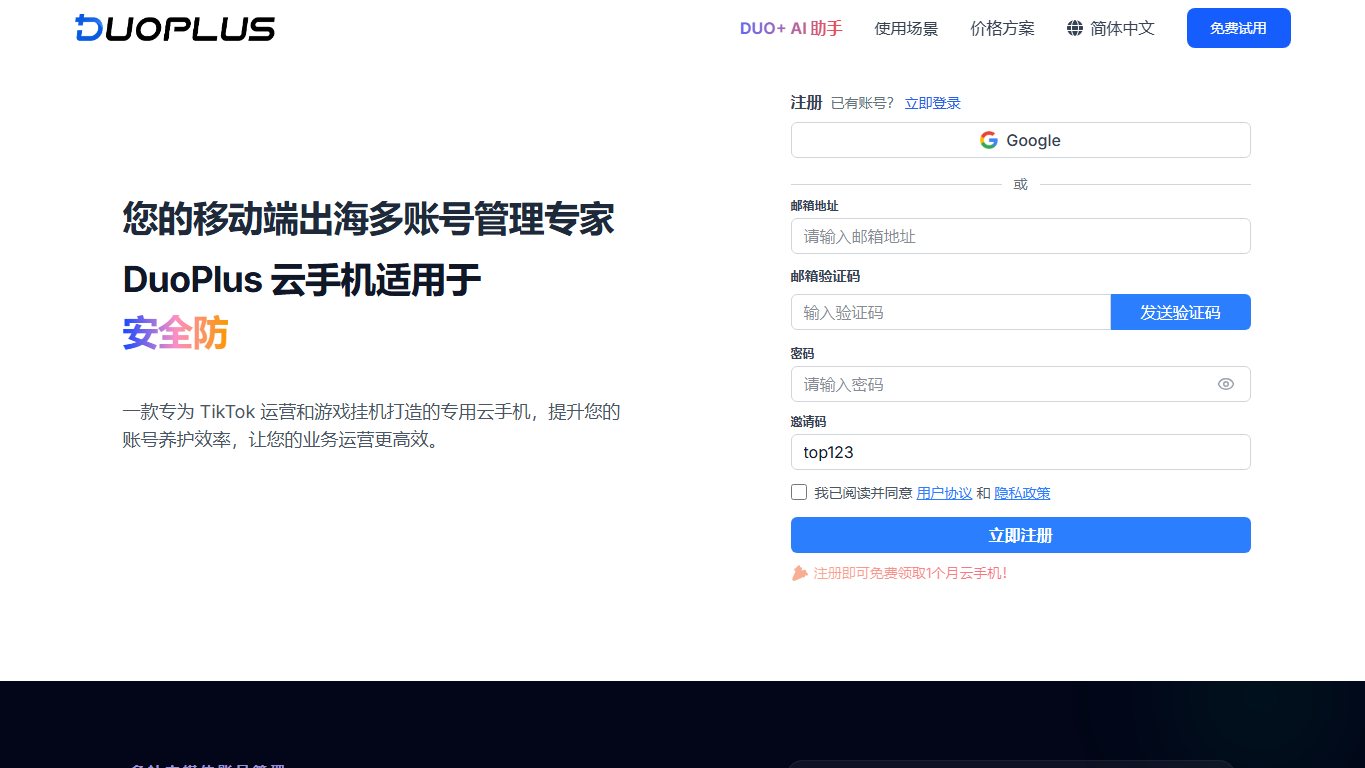Click the 发送验证码 button
Screen dimensions: 1365x768
1180,312
